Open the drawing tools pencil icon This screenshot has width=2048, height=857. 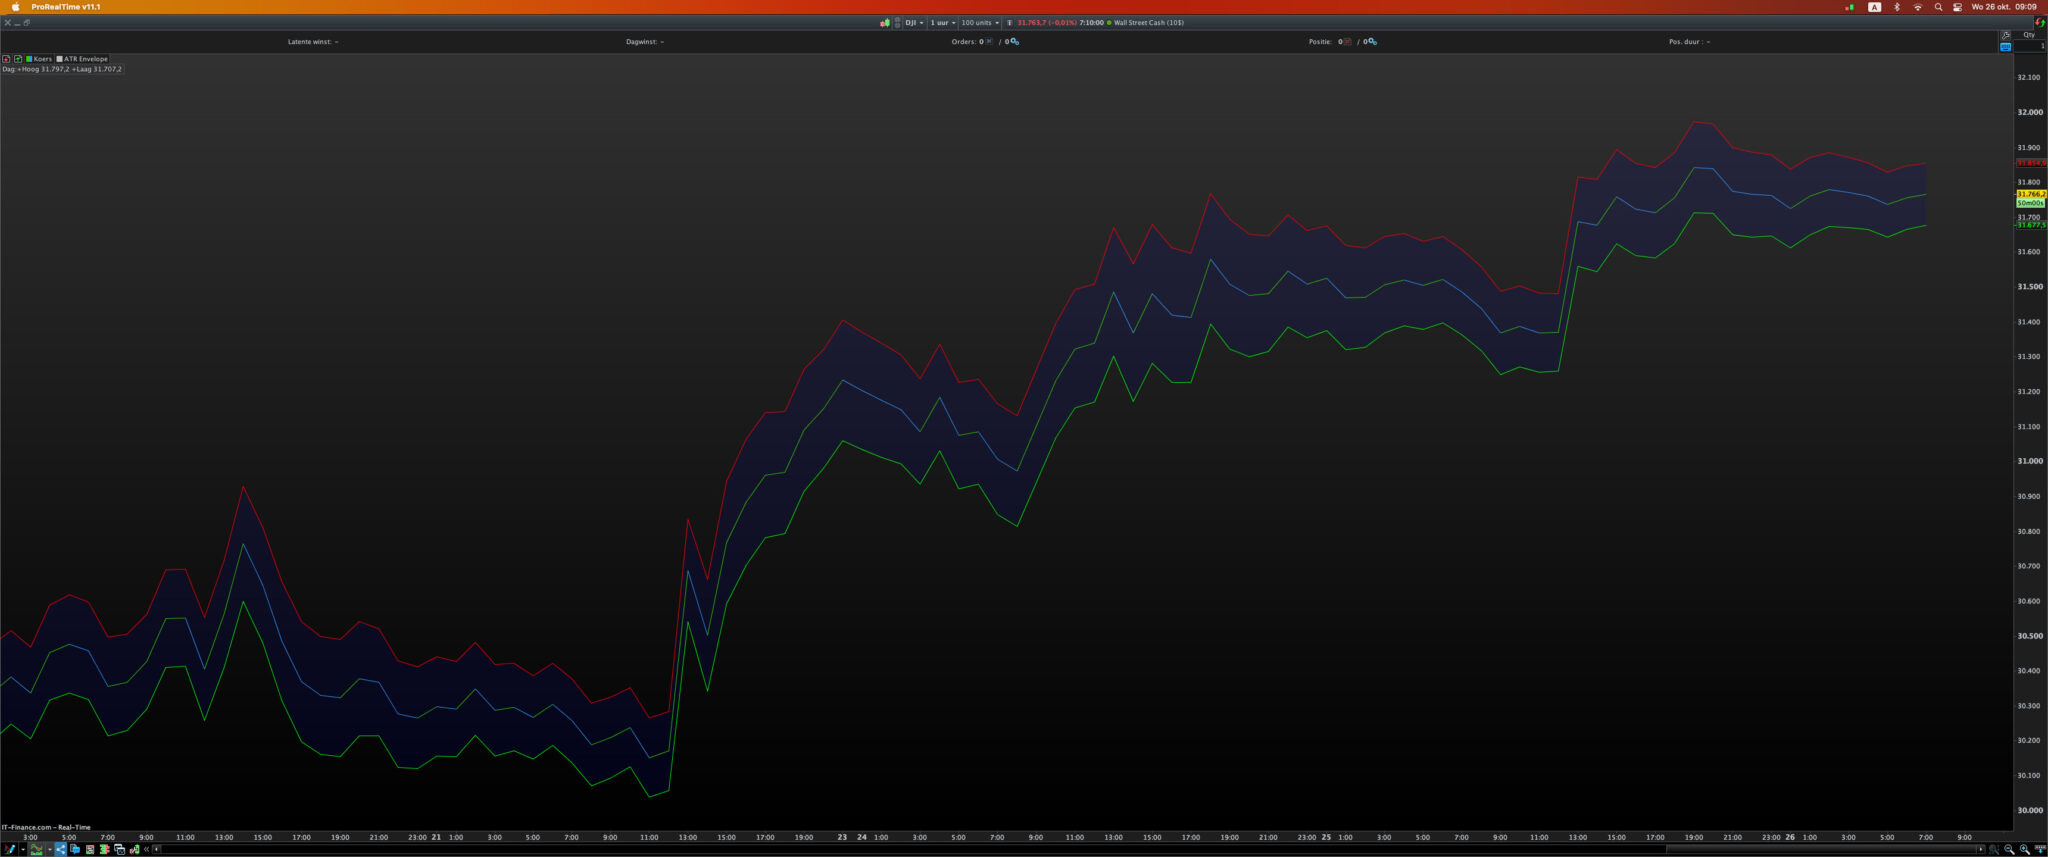pyautogui.click(x=9, y=849)
